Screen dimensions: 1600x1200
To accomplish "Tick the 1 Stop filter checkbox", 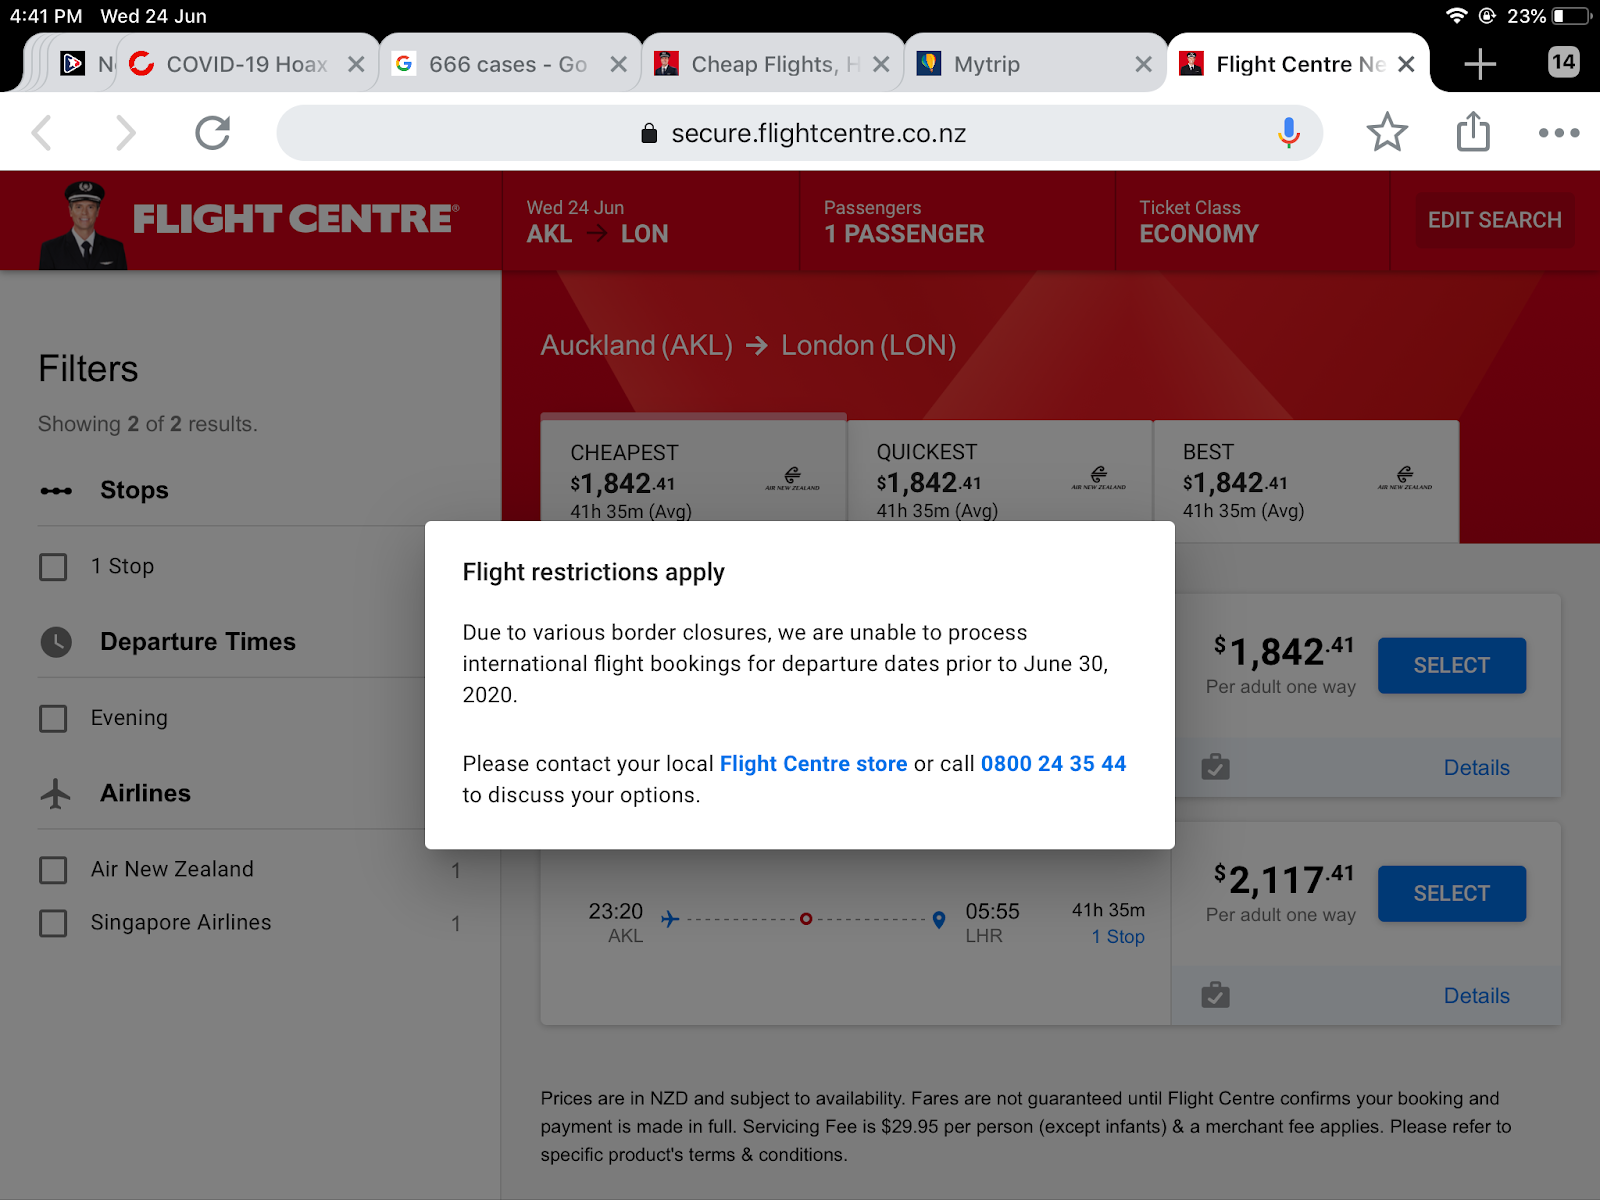I will 53,567.
